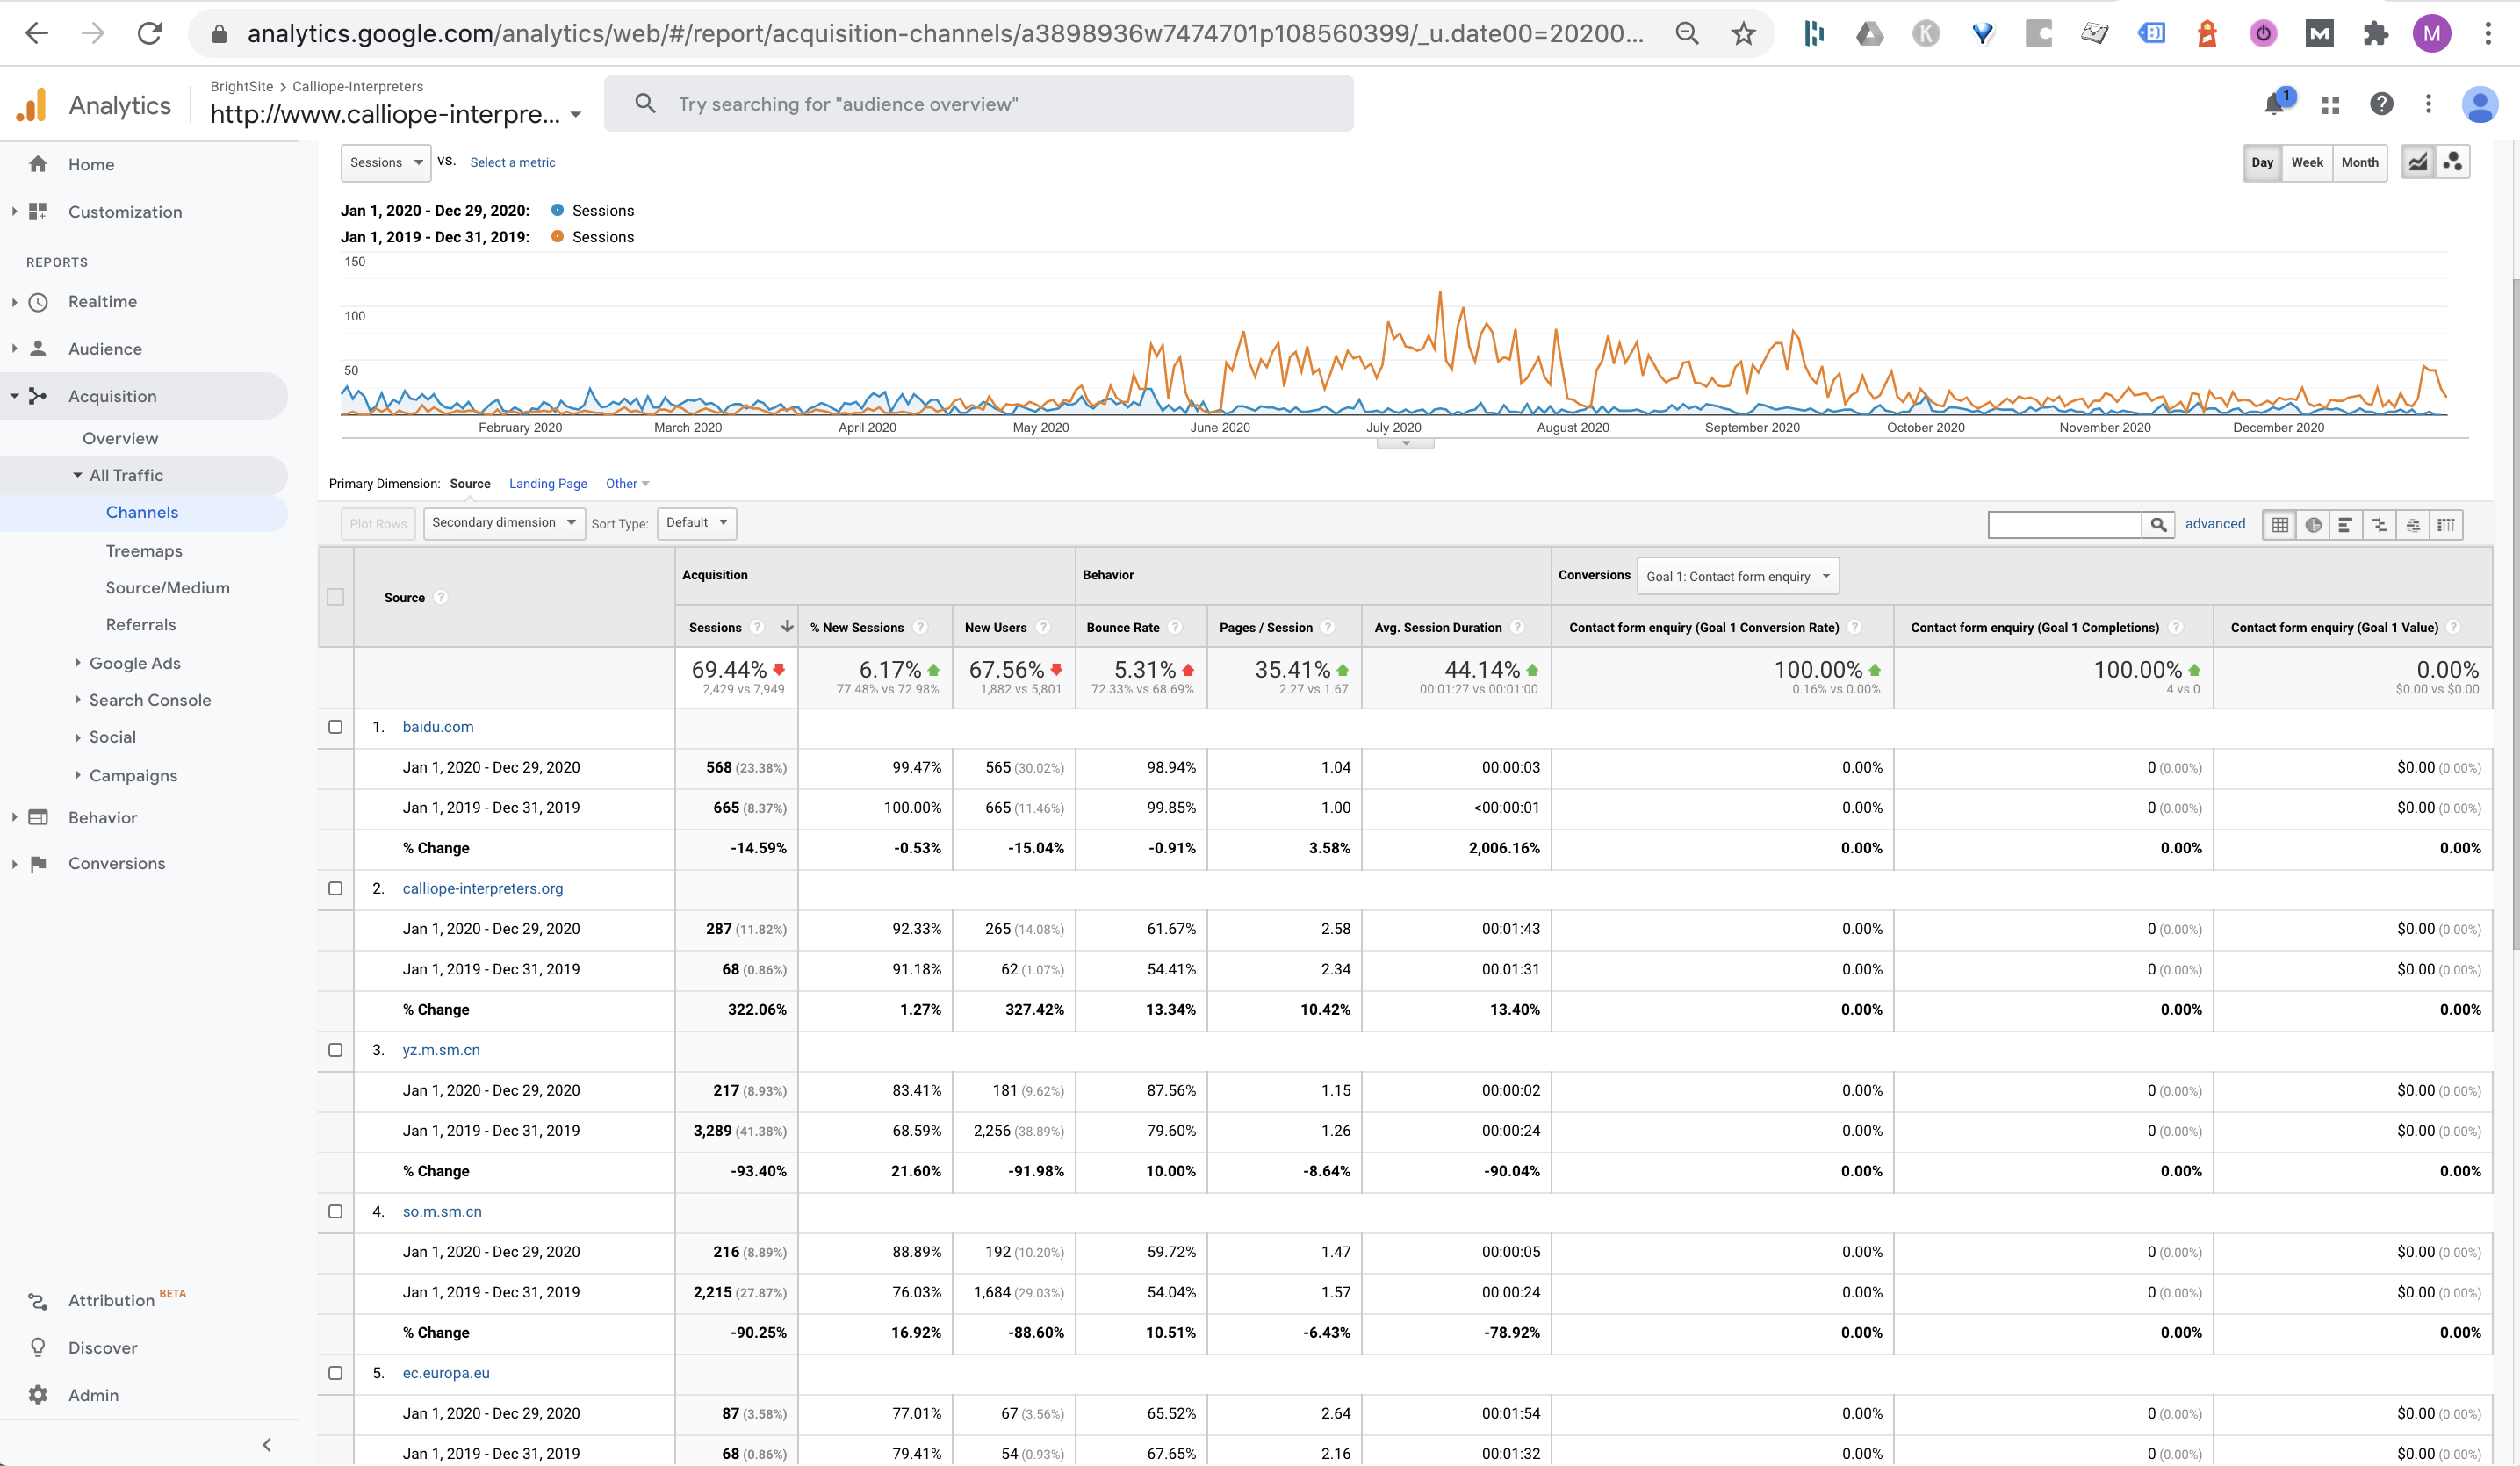
Task: Open Secondary dimension dropdown
Action: (x=504, y=523)
